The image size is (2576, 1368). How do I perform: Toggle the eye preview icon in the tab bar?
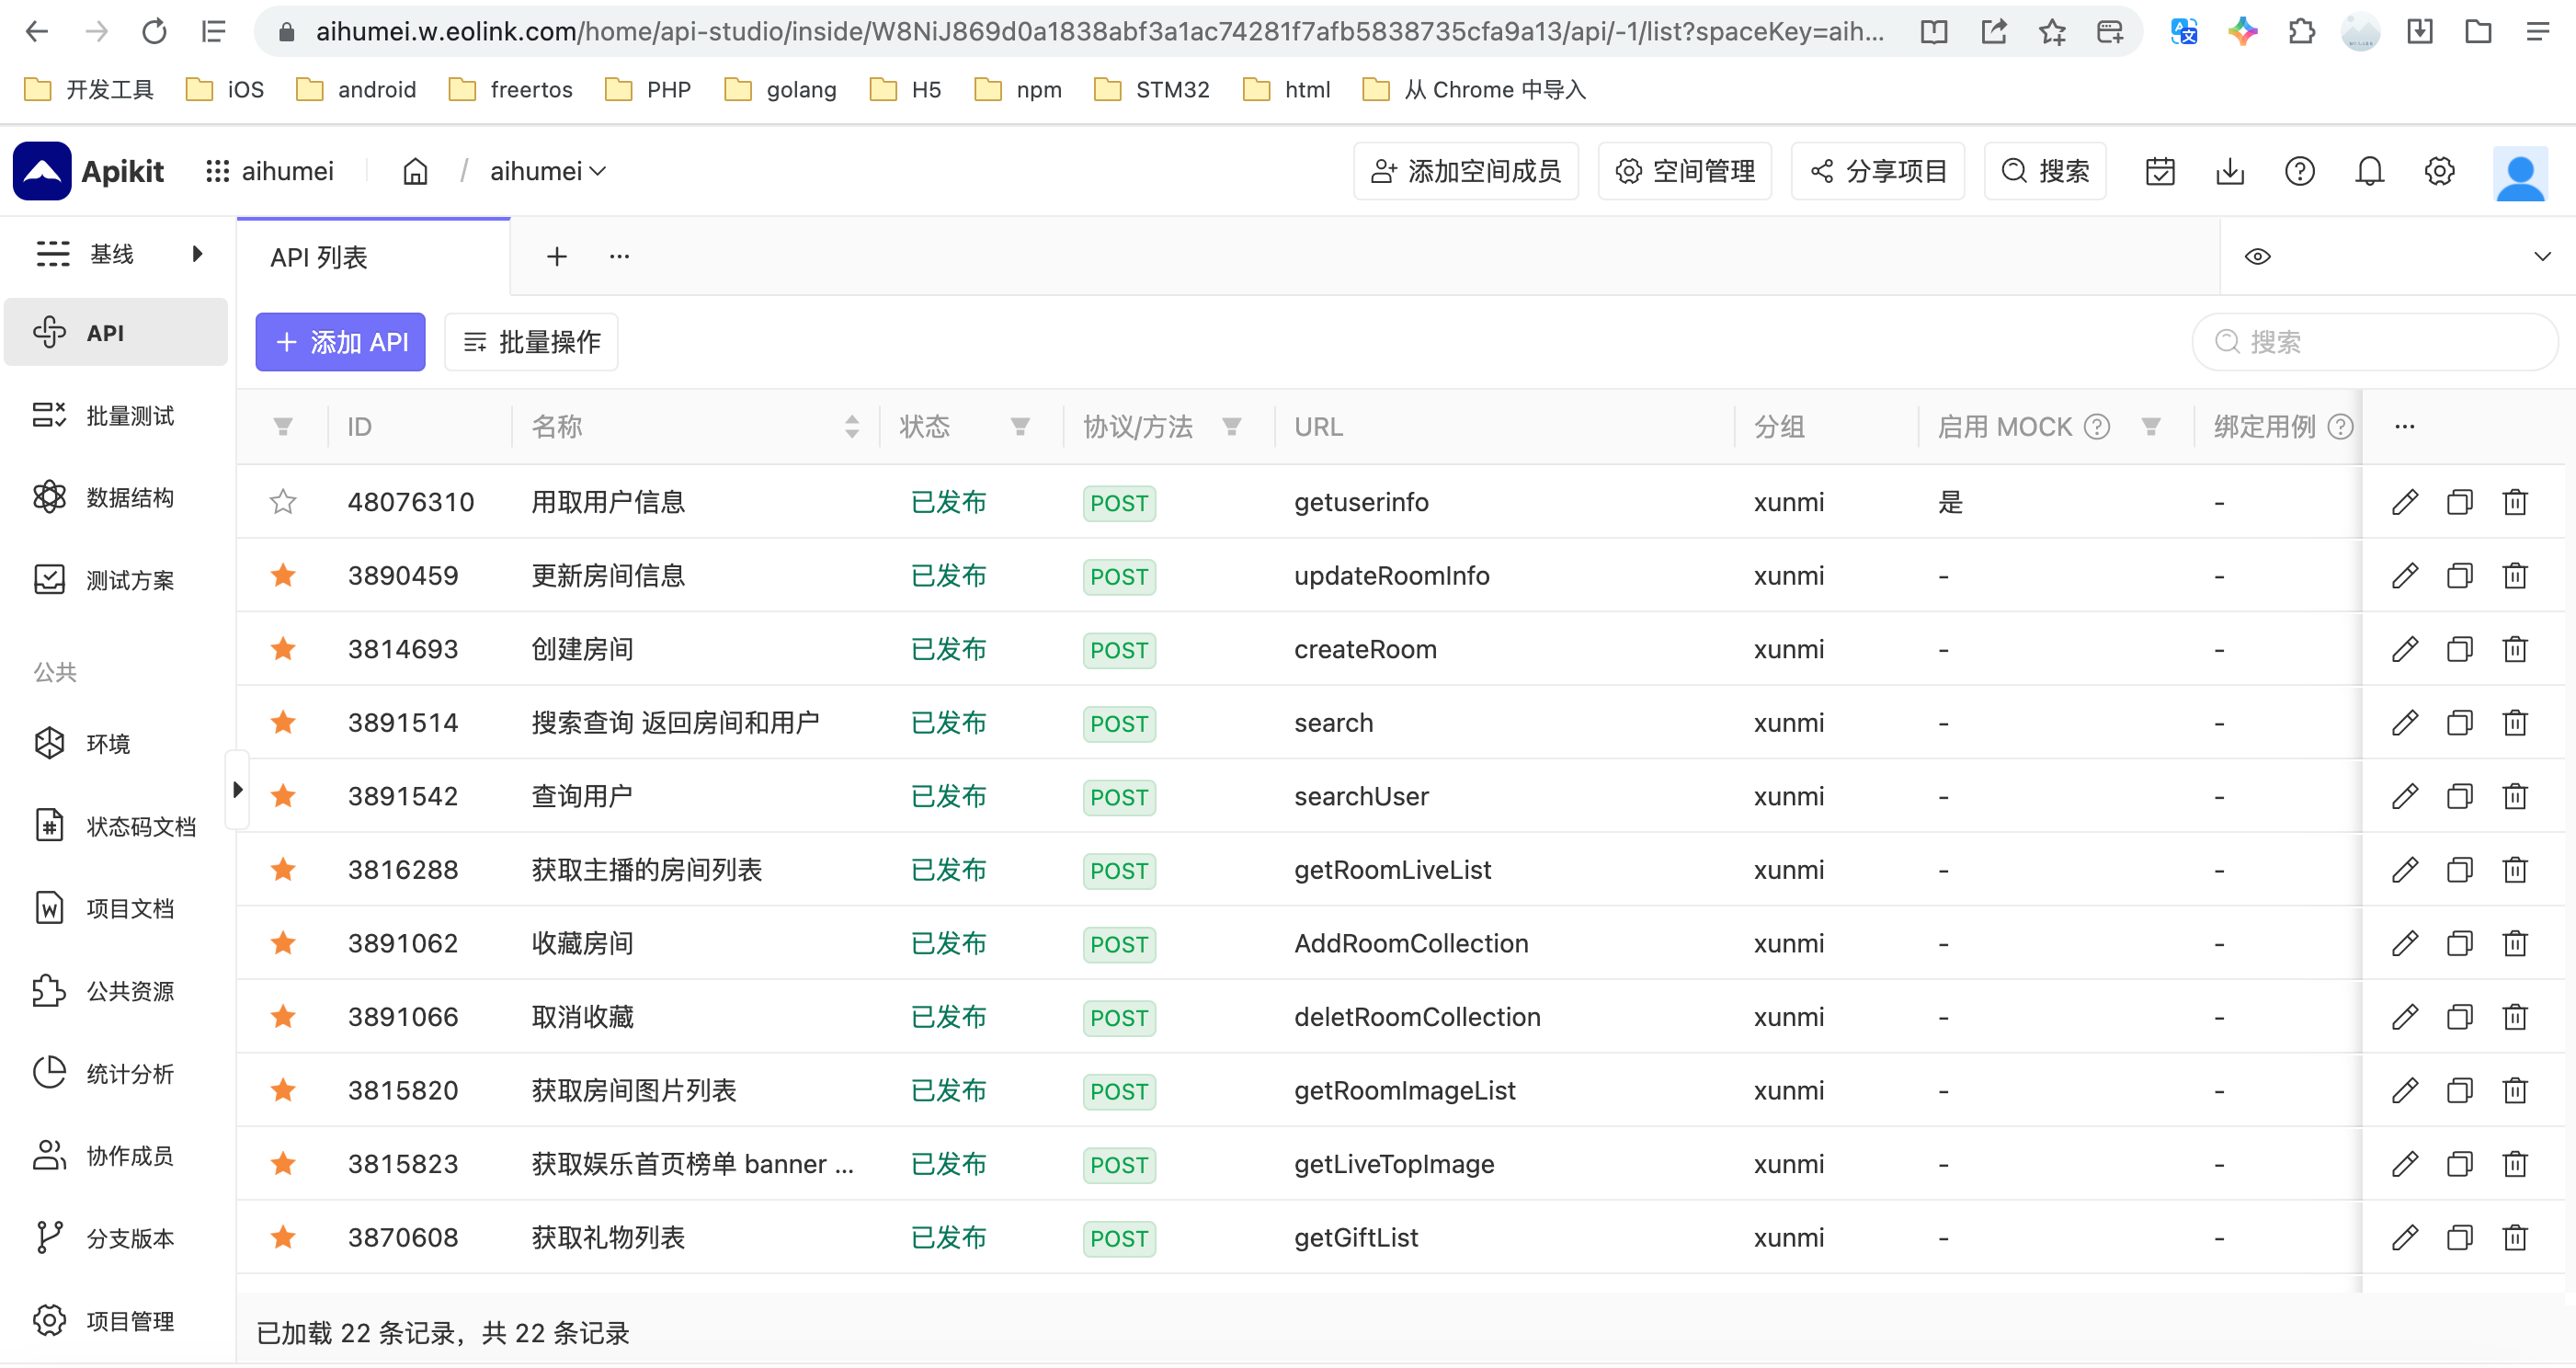pos(2257,257)
